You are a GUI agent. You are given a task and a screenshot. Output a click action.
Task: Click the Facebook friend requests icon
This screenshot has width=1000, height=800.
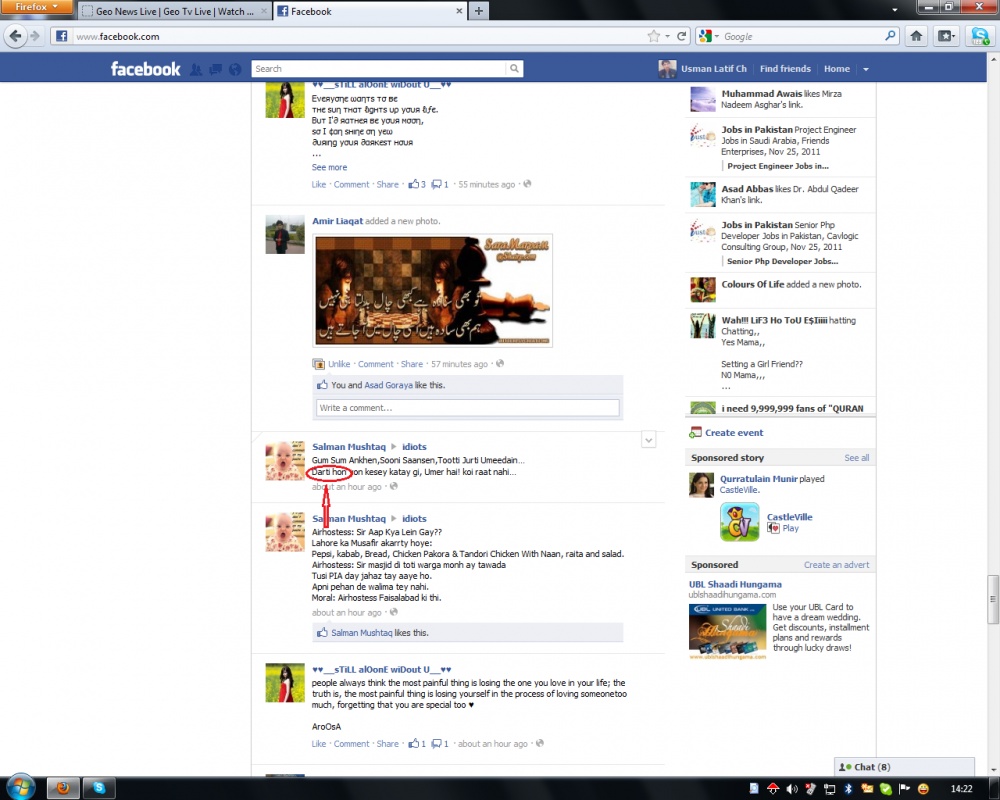pos(196,69)
